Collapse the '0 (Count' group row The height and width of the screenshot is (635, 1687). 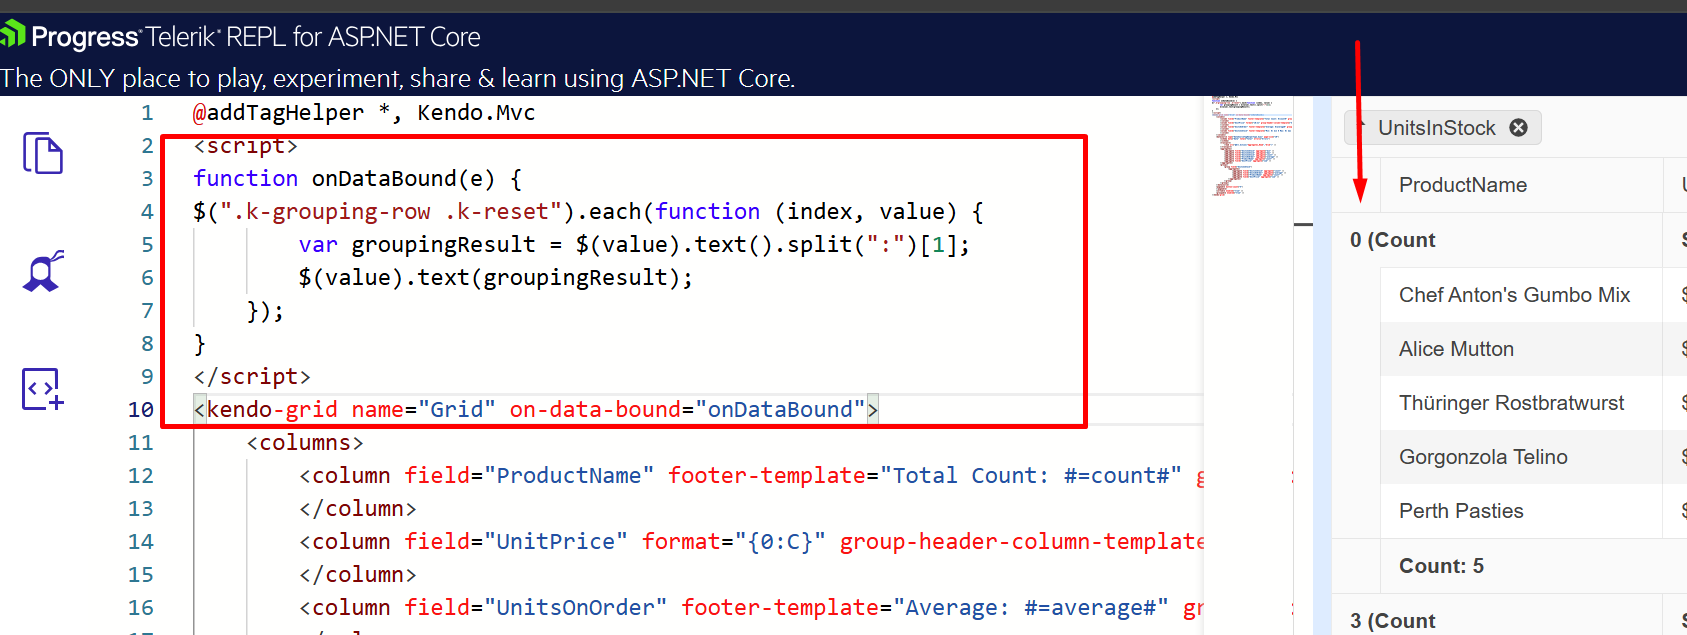(1392, 240)
